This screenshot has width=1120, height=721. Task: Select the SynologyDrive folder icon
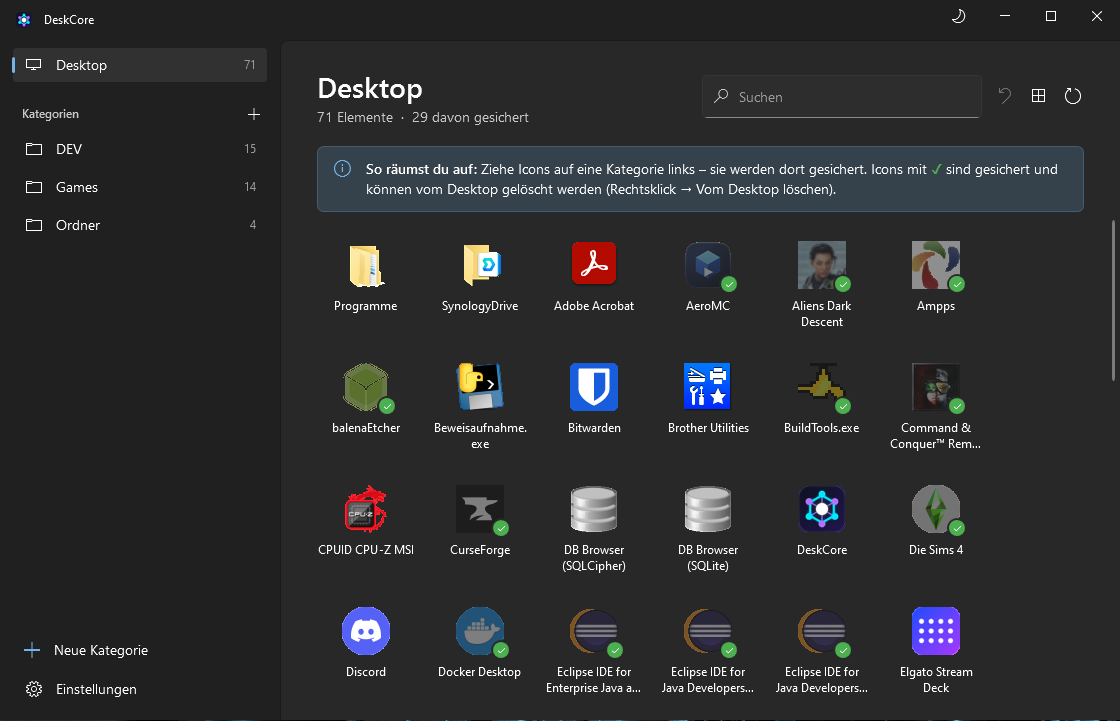[x=480, y=266]
